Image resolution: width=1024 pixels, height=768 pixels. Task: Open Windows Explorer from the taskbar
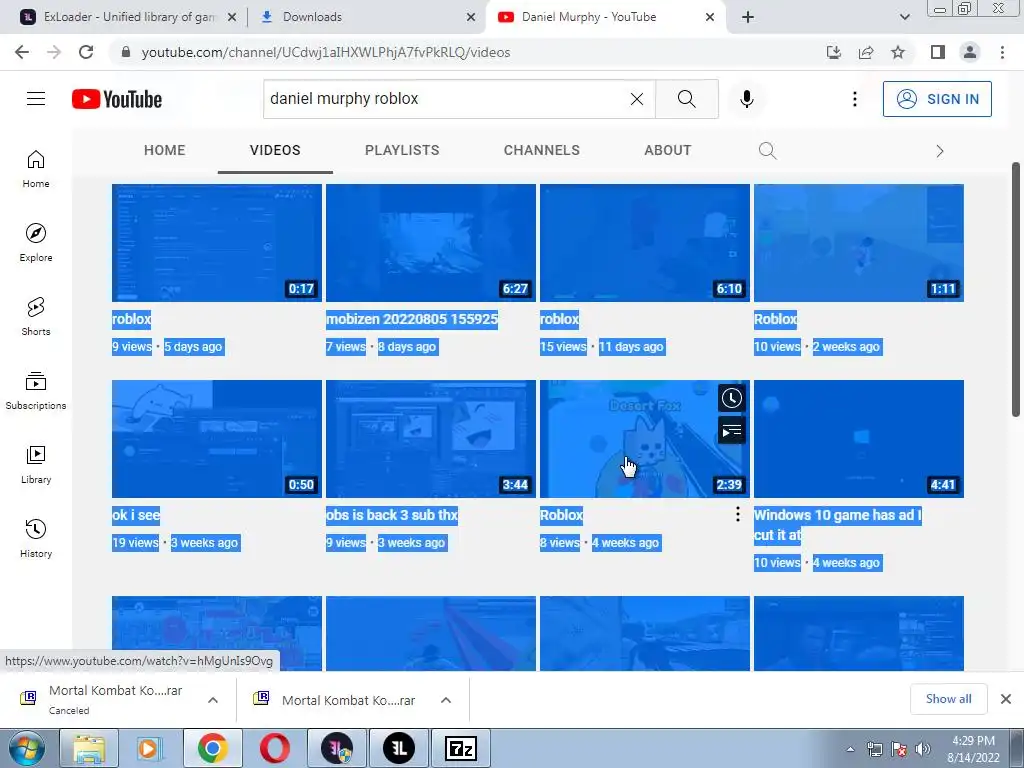89,748
